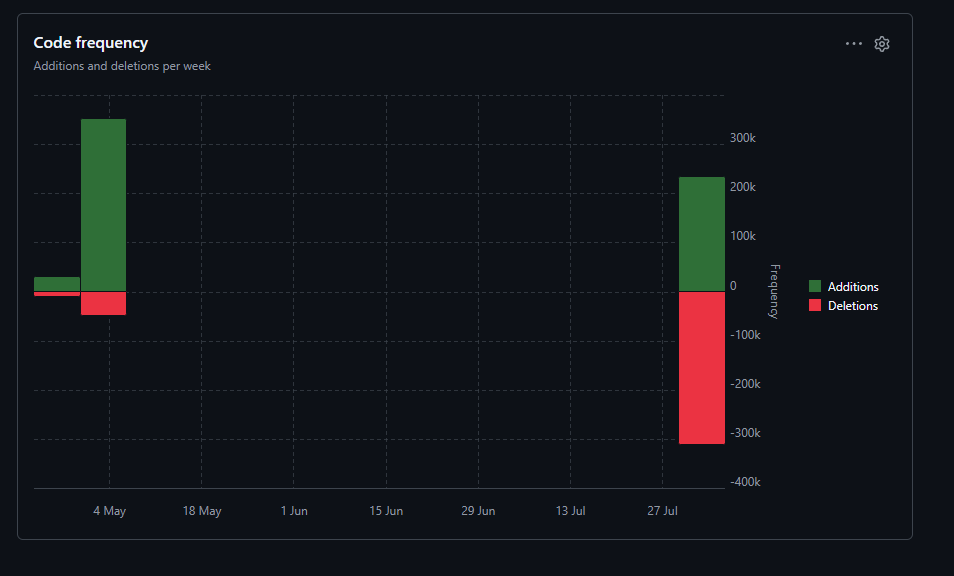Click the '18 May' axis label
This screenshot has height=576, width=954.
click(202, 511)
